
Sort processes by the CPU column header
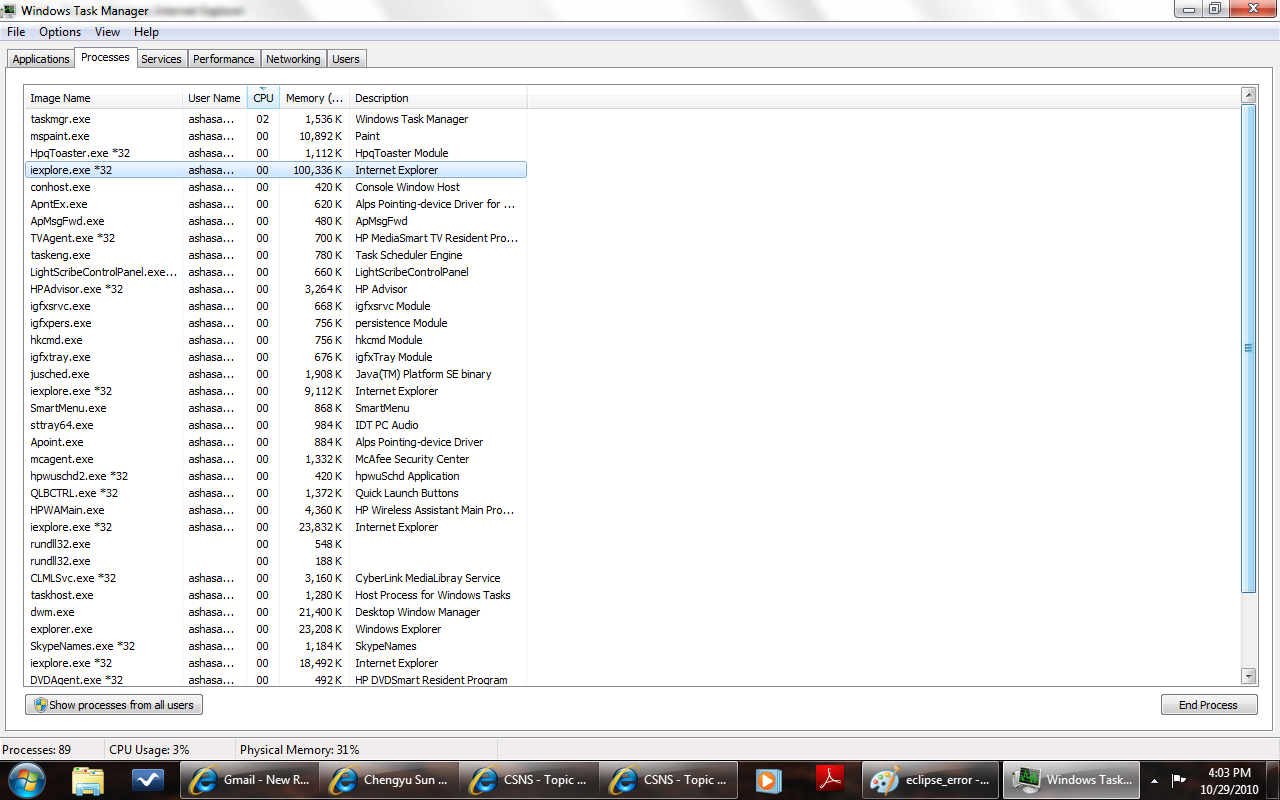pos(263,98)
